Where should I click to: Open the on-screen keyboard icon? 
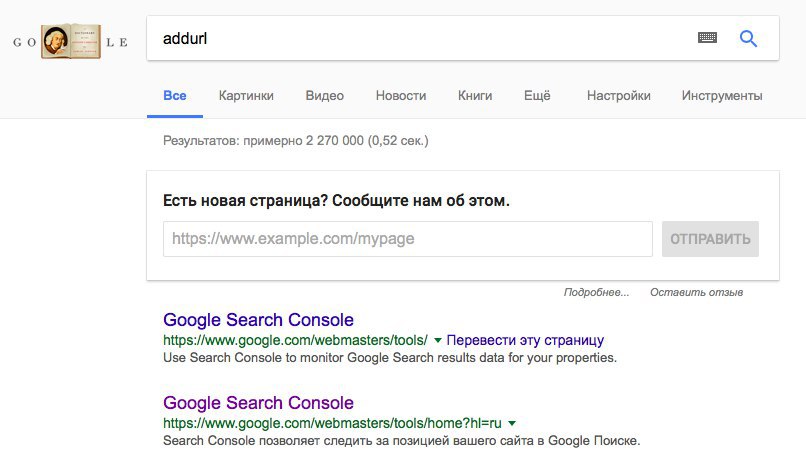(x=707, y=38)
